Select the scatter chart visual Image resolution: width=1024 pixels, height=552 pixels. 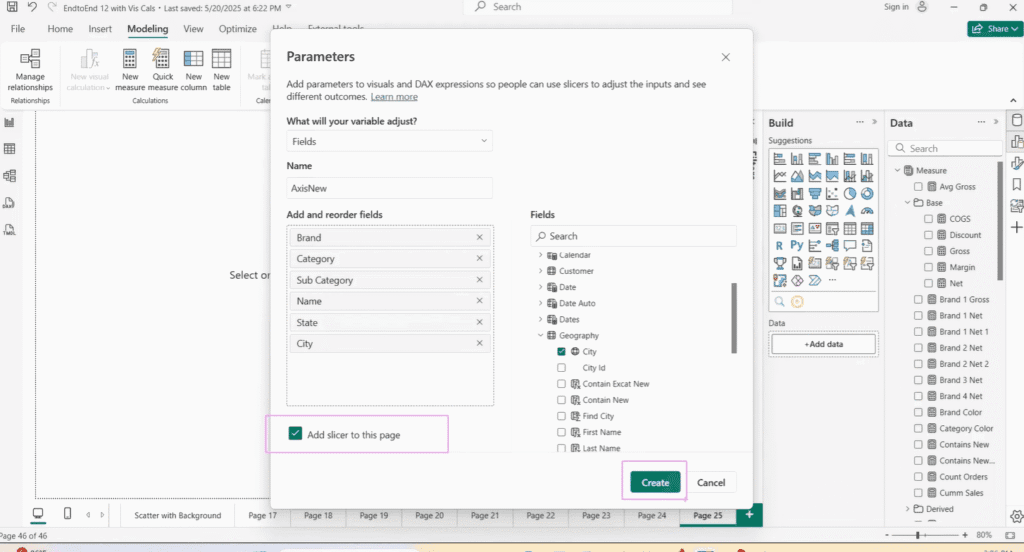[832, 193]
